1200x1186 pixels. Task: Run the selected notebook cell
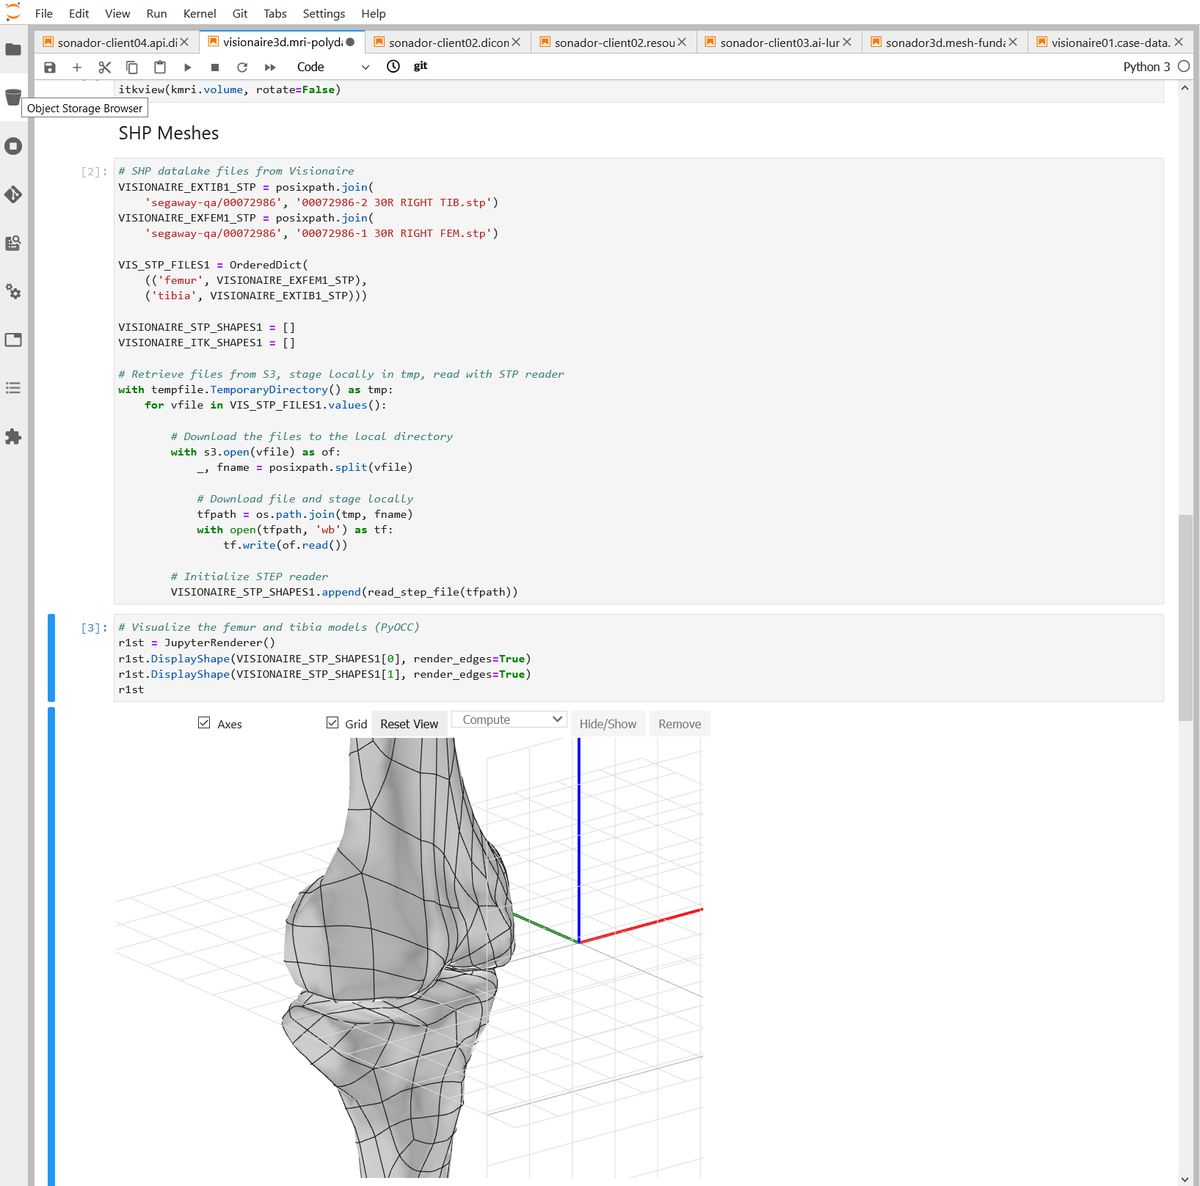pos(187,66)
